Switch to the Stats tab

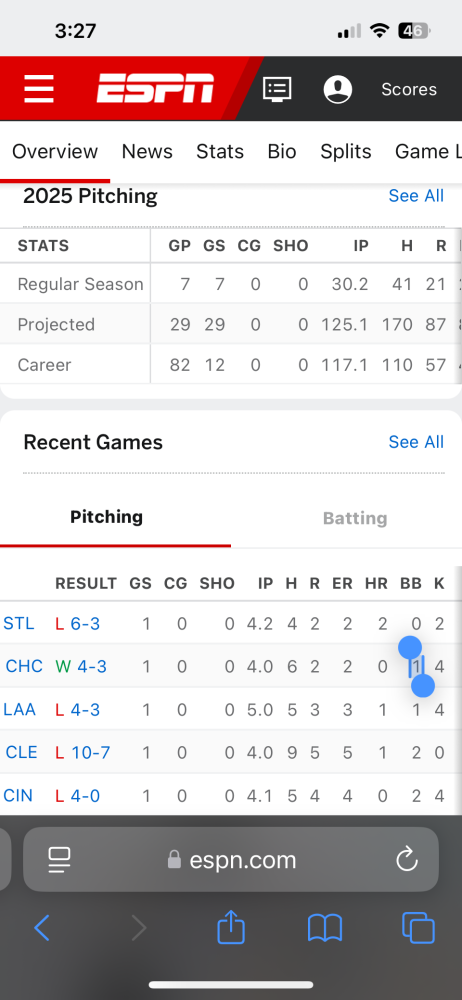(220, 151)
